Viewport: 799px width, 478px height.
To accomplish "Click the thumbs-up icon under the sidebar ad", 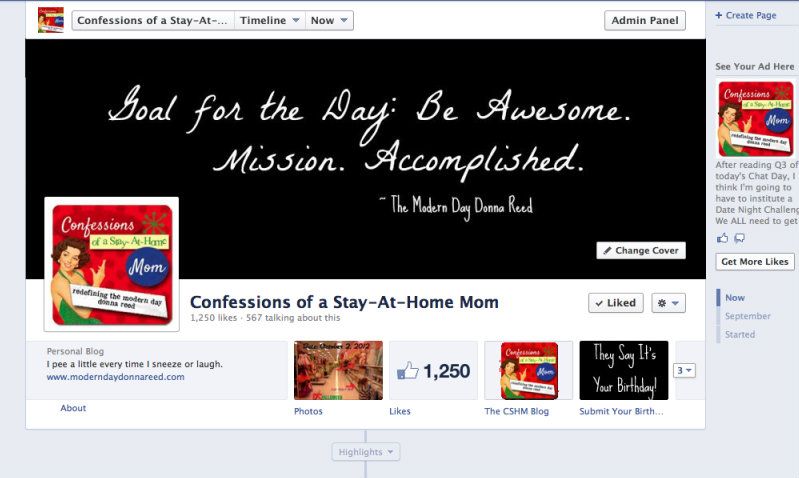I will tap(722, 238).
